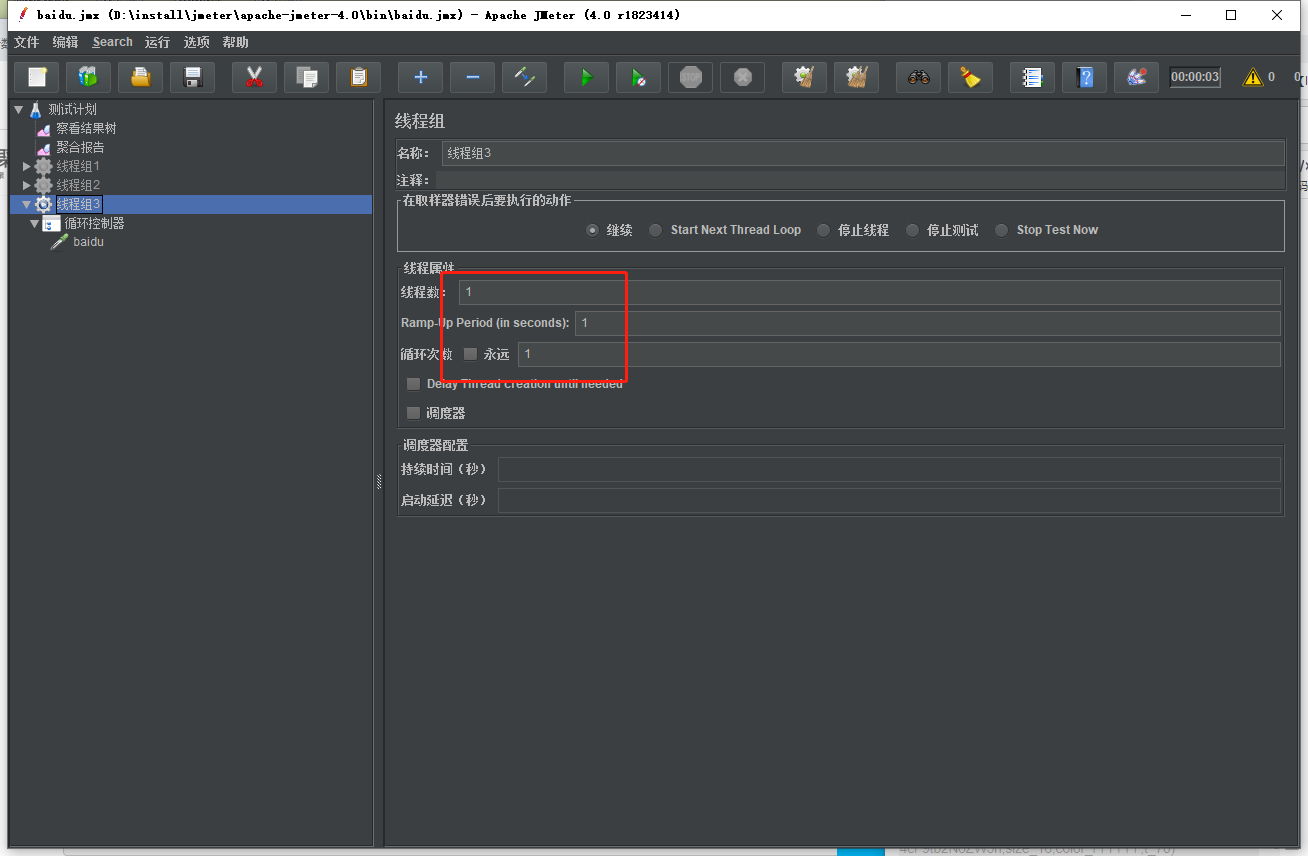This screenshot has width=1308, height=856.
Task: Click the 测试计划 root node
Action: pos(72,109)
